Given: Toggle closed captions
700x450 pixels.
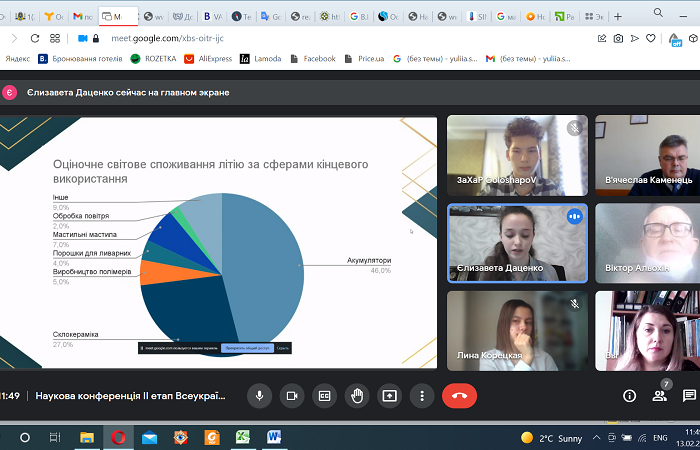Looking at the screenshot, I should tap(323, 395).
